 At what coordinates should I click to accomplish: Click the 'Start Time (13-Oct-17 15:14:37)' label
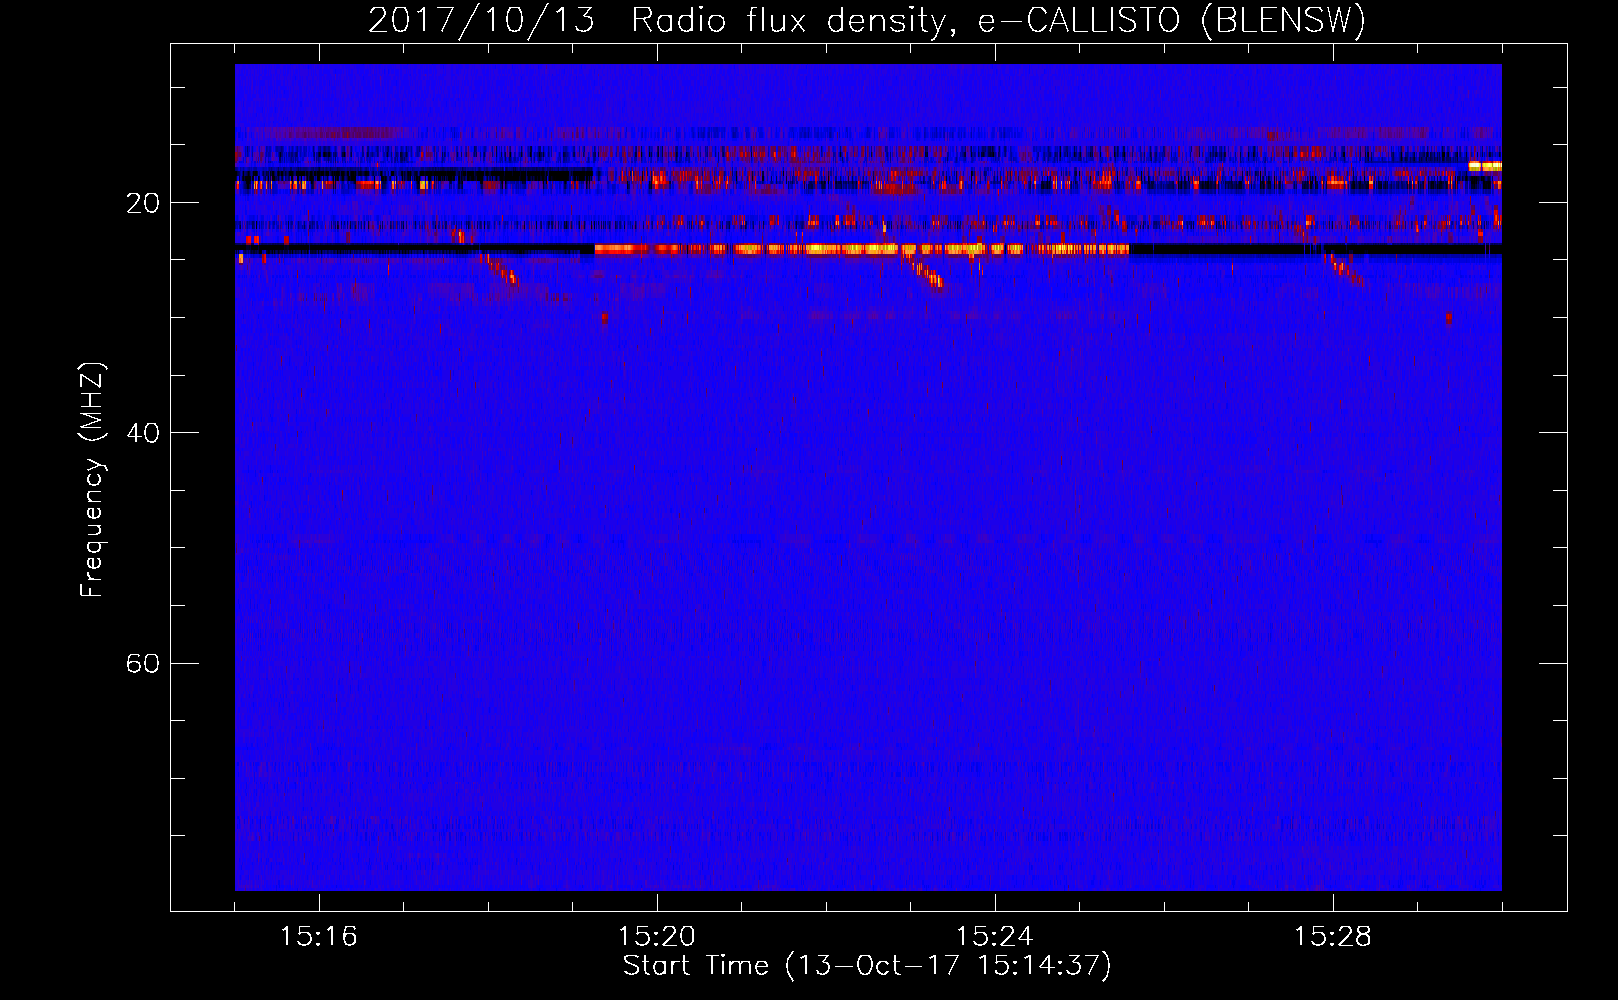coord(867,966)
